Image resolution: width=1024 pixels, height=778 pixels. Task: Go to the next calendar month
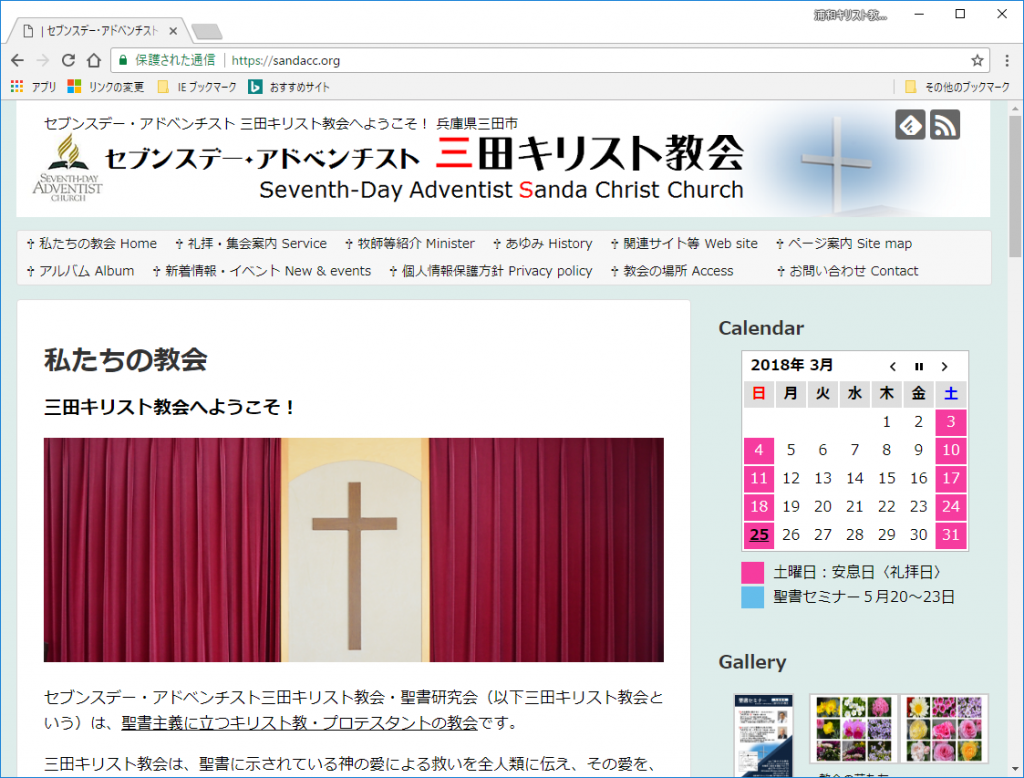click(944, 366)
